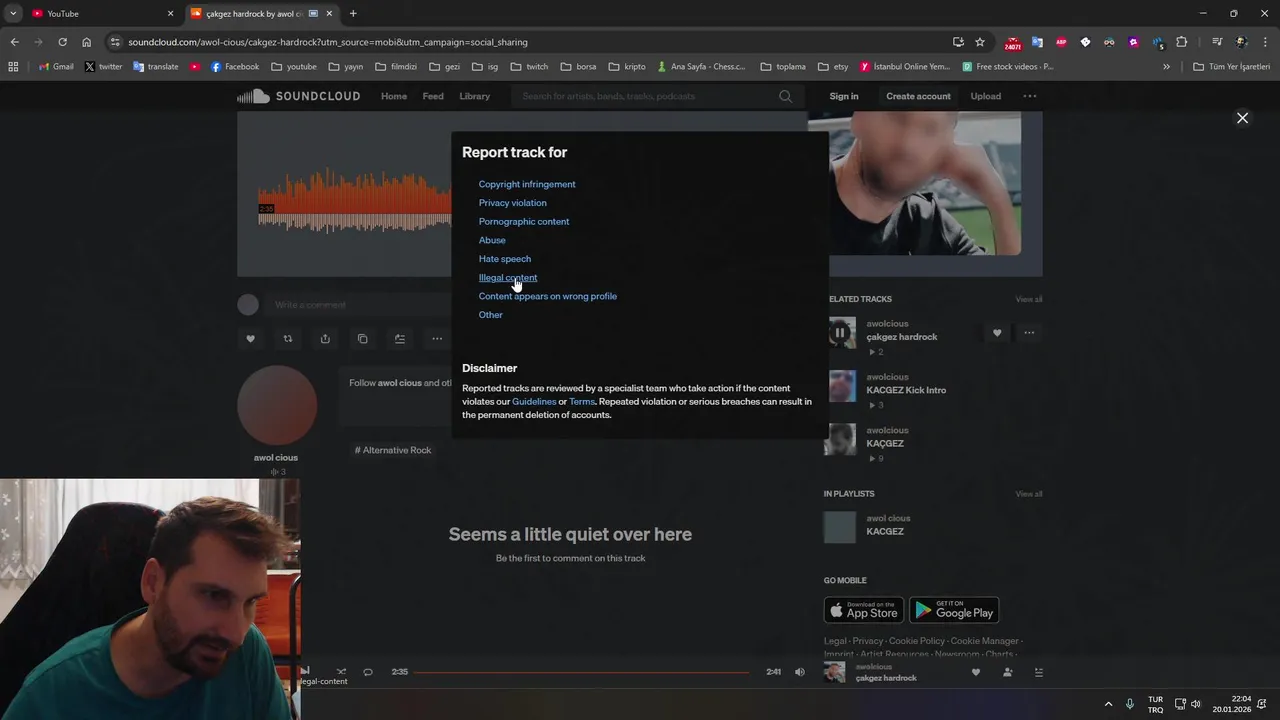Viewport: 1280px width, 720px height.
Task: Click Sign in button
Action: pyautogui.click(x=844, y=96)
